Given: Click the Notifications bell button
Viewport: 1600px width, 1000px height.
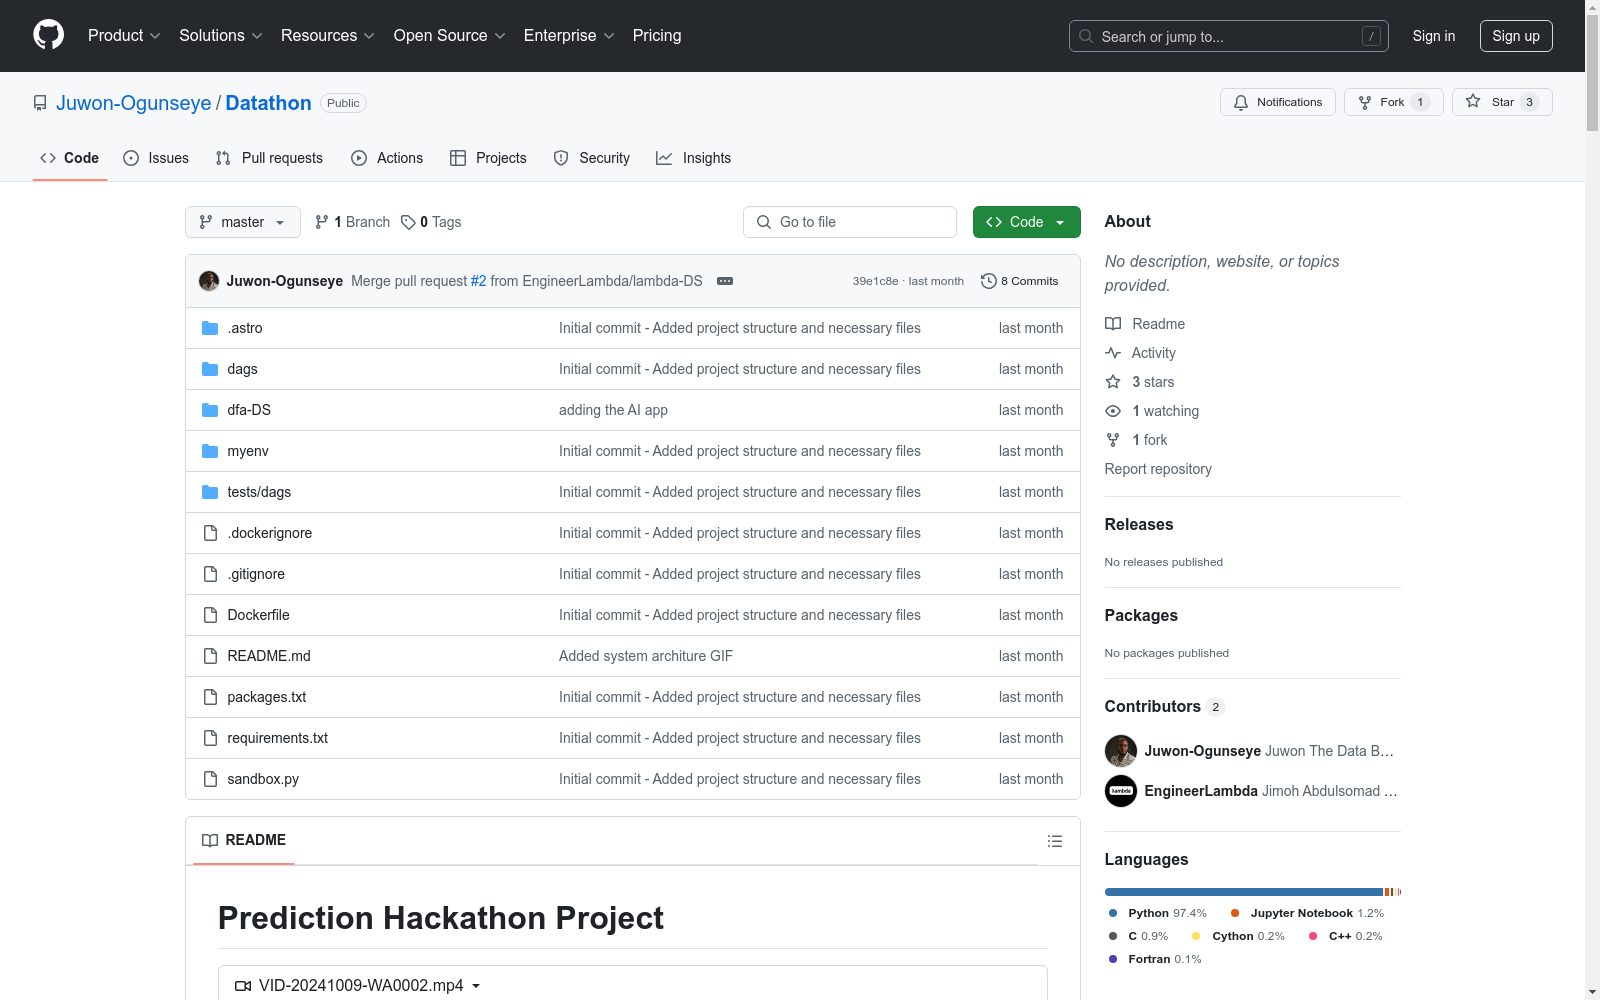Looking at the screenshot, I should (1277, 102).
